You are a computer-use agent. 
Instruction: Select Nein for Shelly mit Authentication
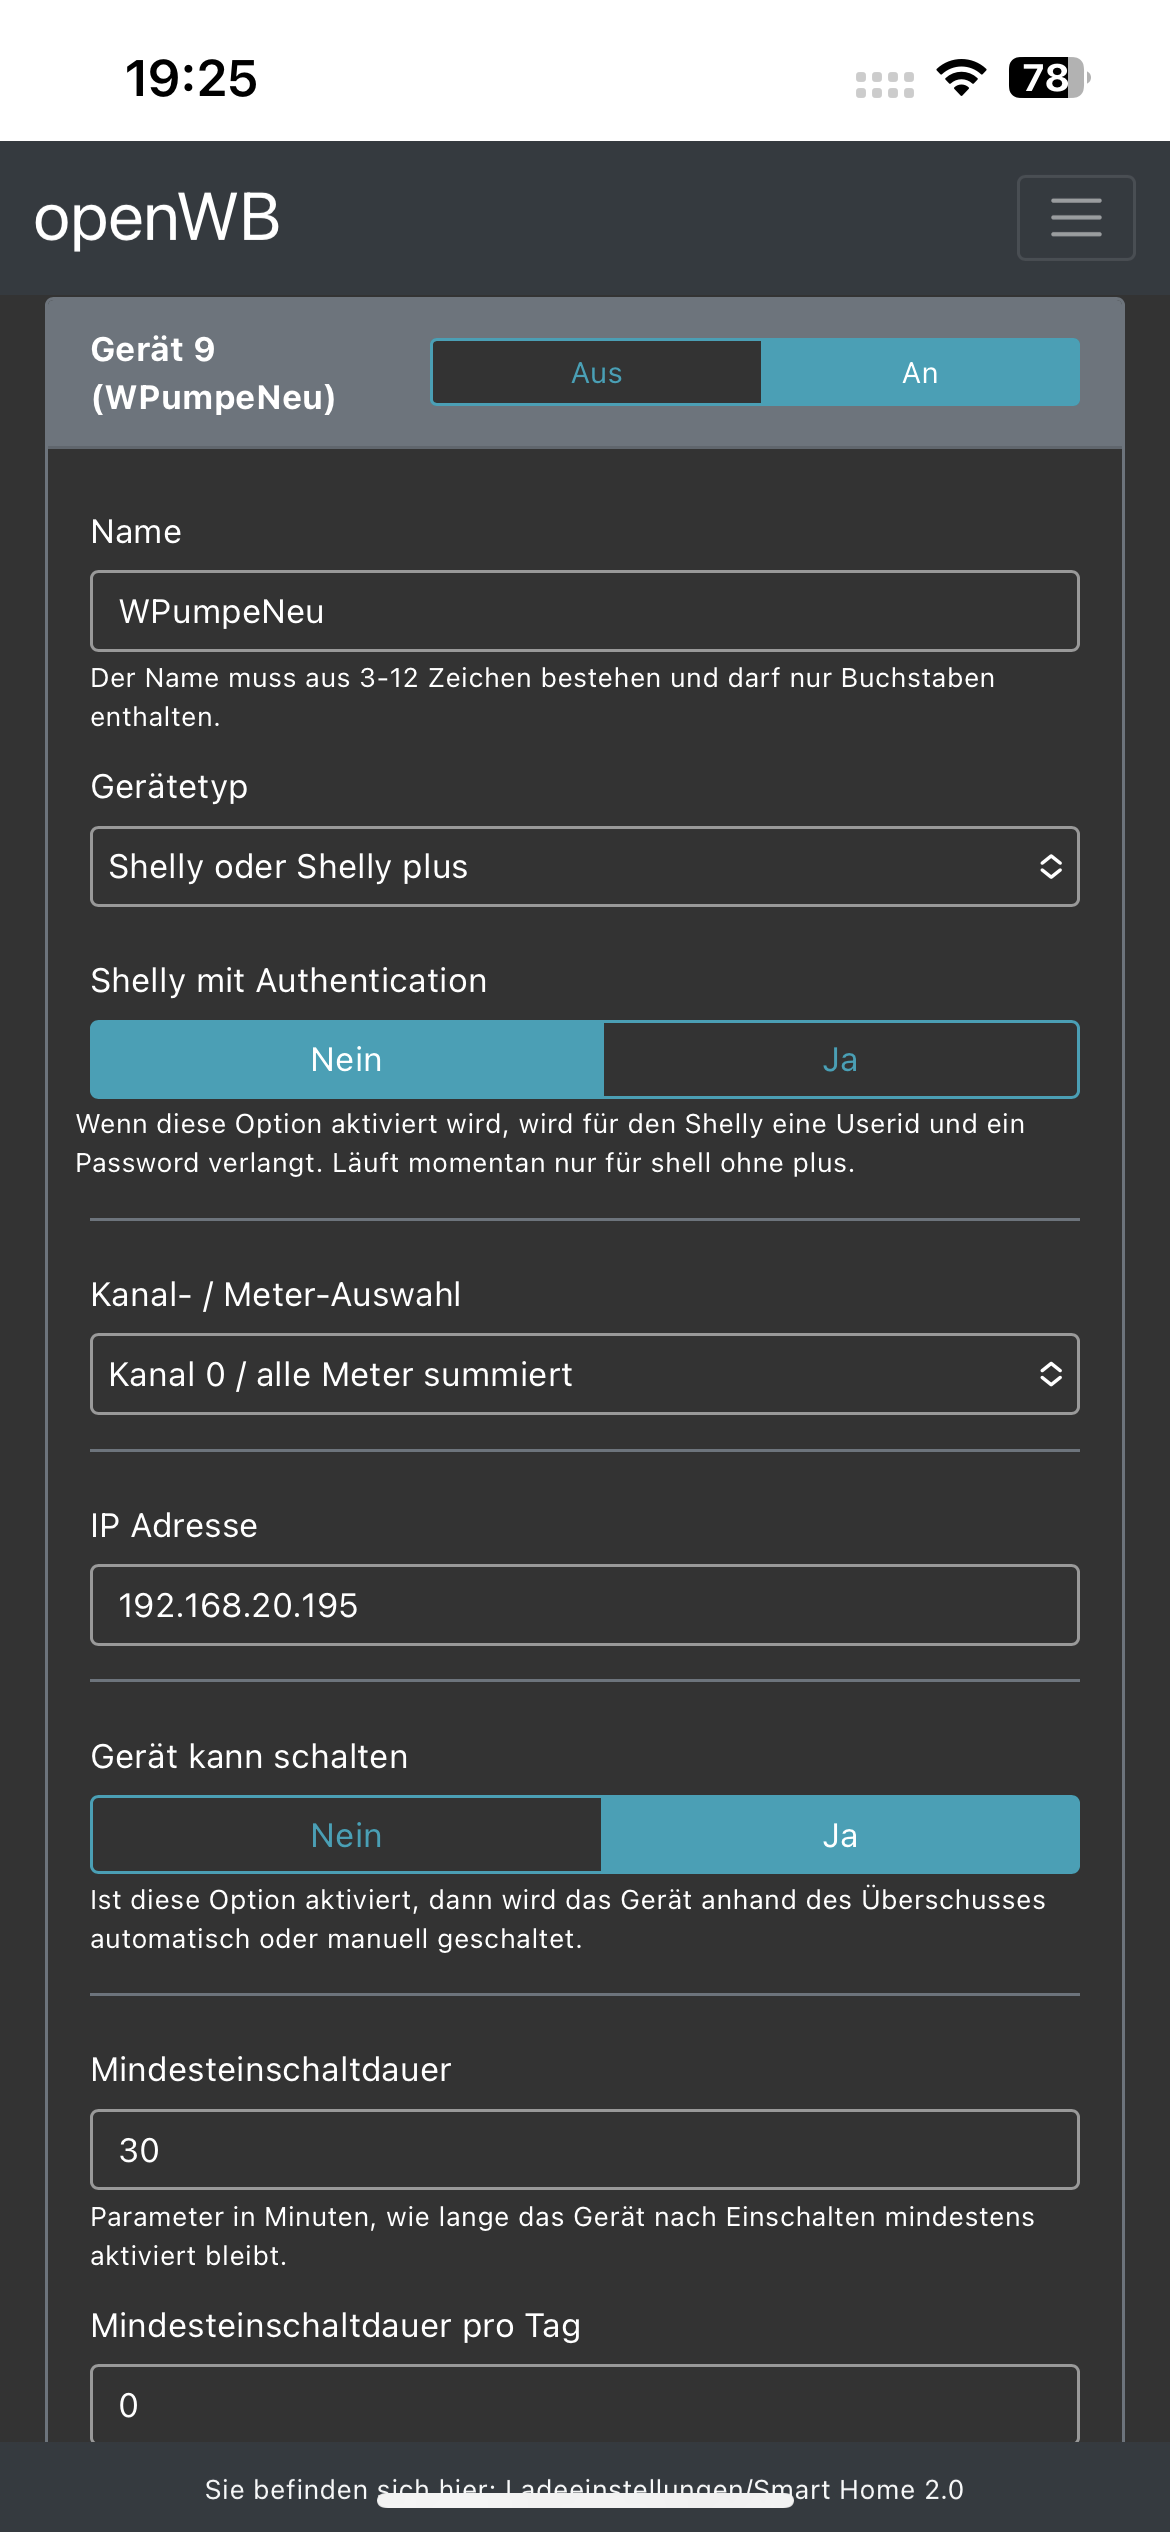(x=347, y=1060)
